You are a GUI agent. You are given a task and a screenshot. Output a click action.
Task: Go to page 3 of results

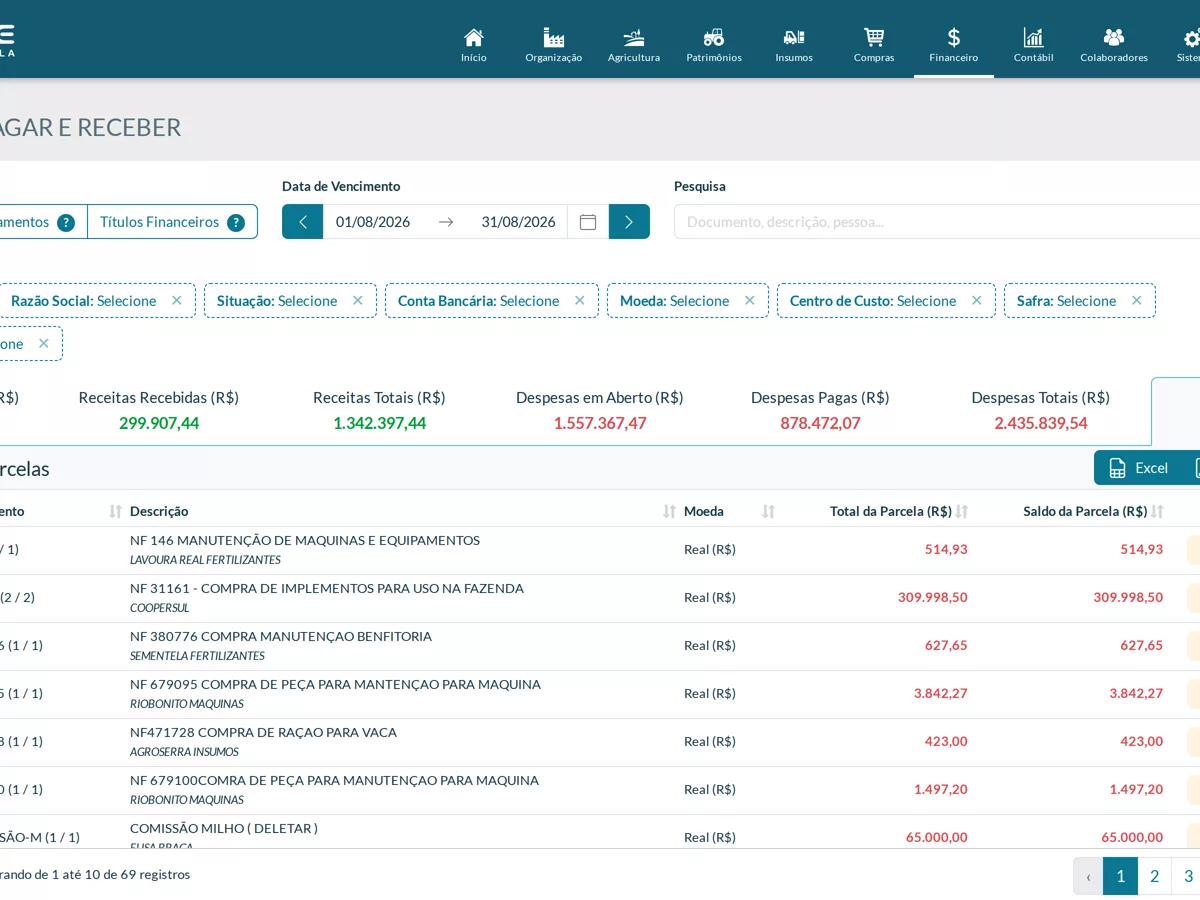coord(1187,876)
